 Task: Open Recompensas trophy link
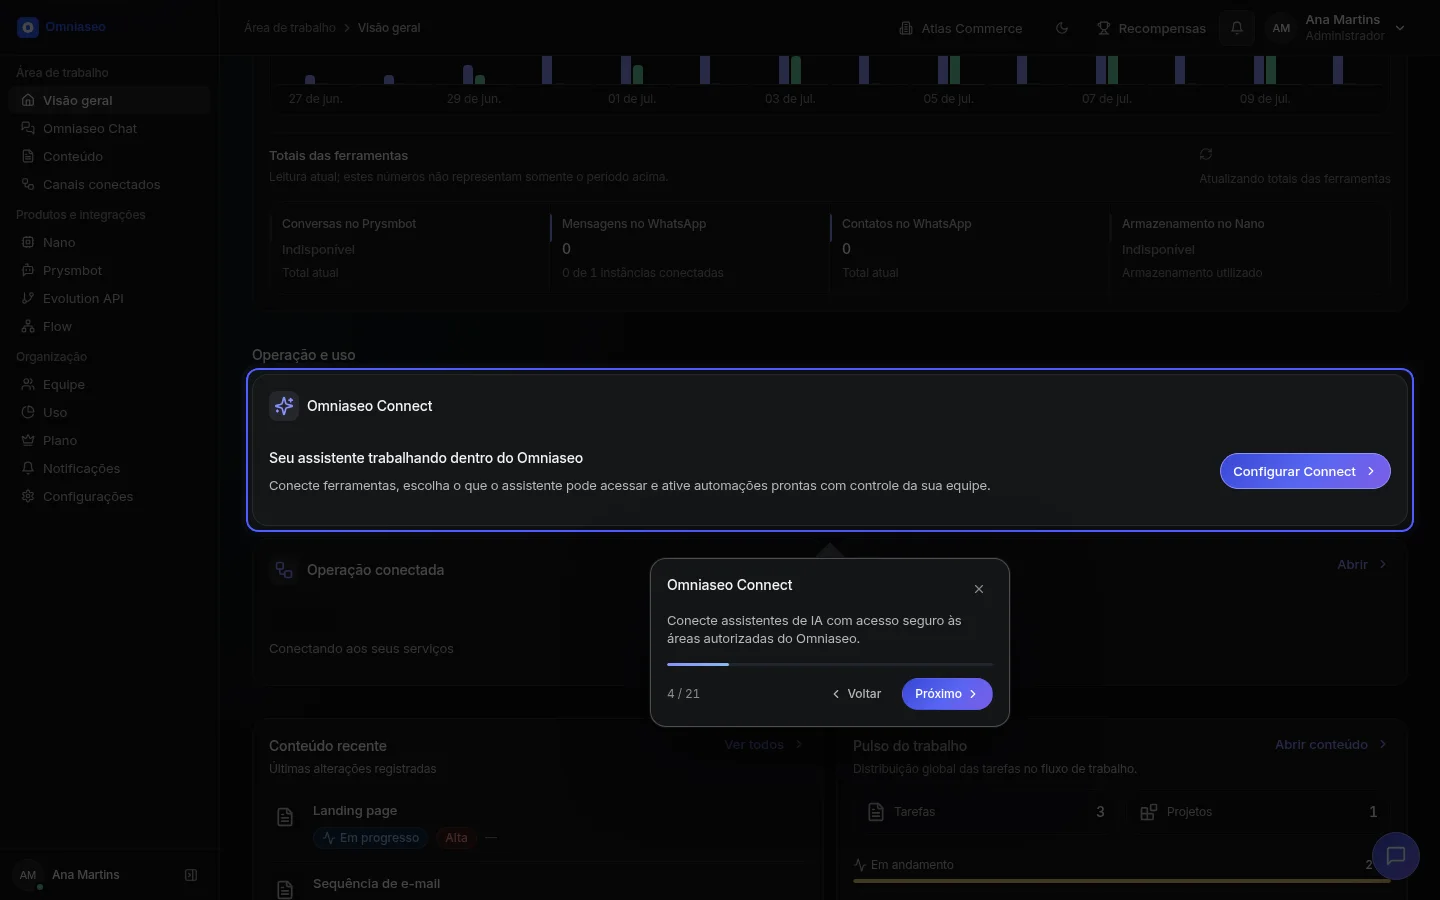(1151, 28)
